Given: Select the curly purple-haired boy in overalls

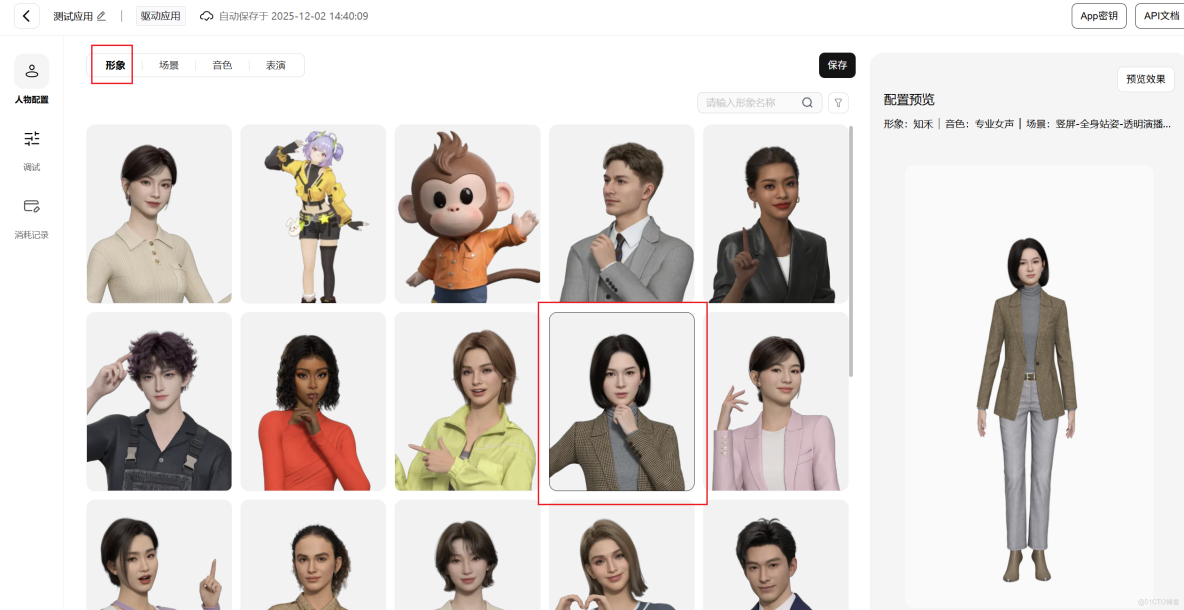Looking at the screenshot, I should click(x=159, y=402).
